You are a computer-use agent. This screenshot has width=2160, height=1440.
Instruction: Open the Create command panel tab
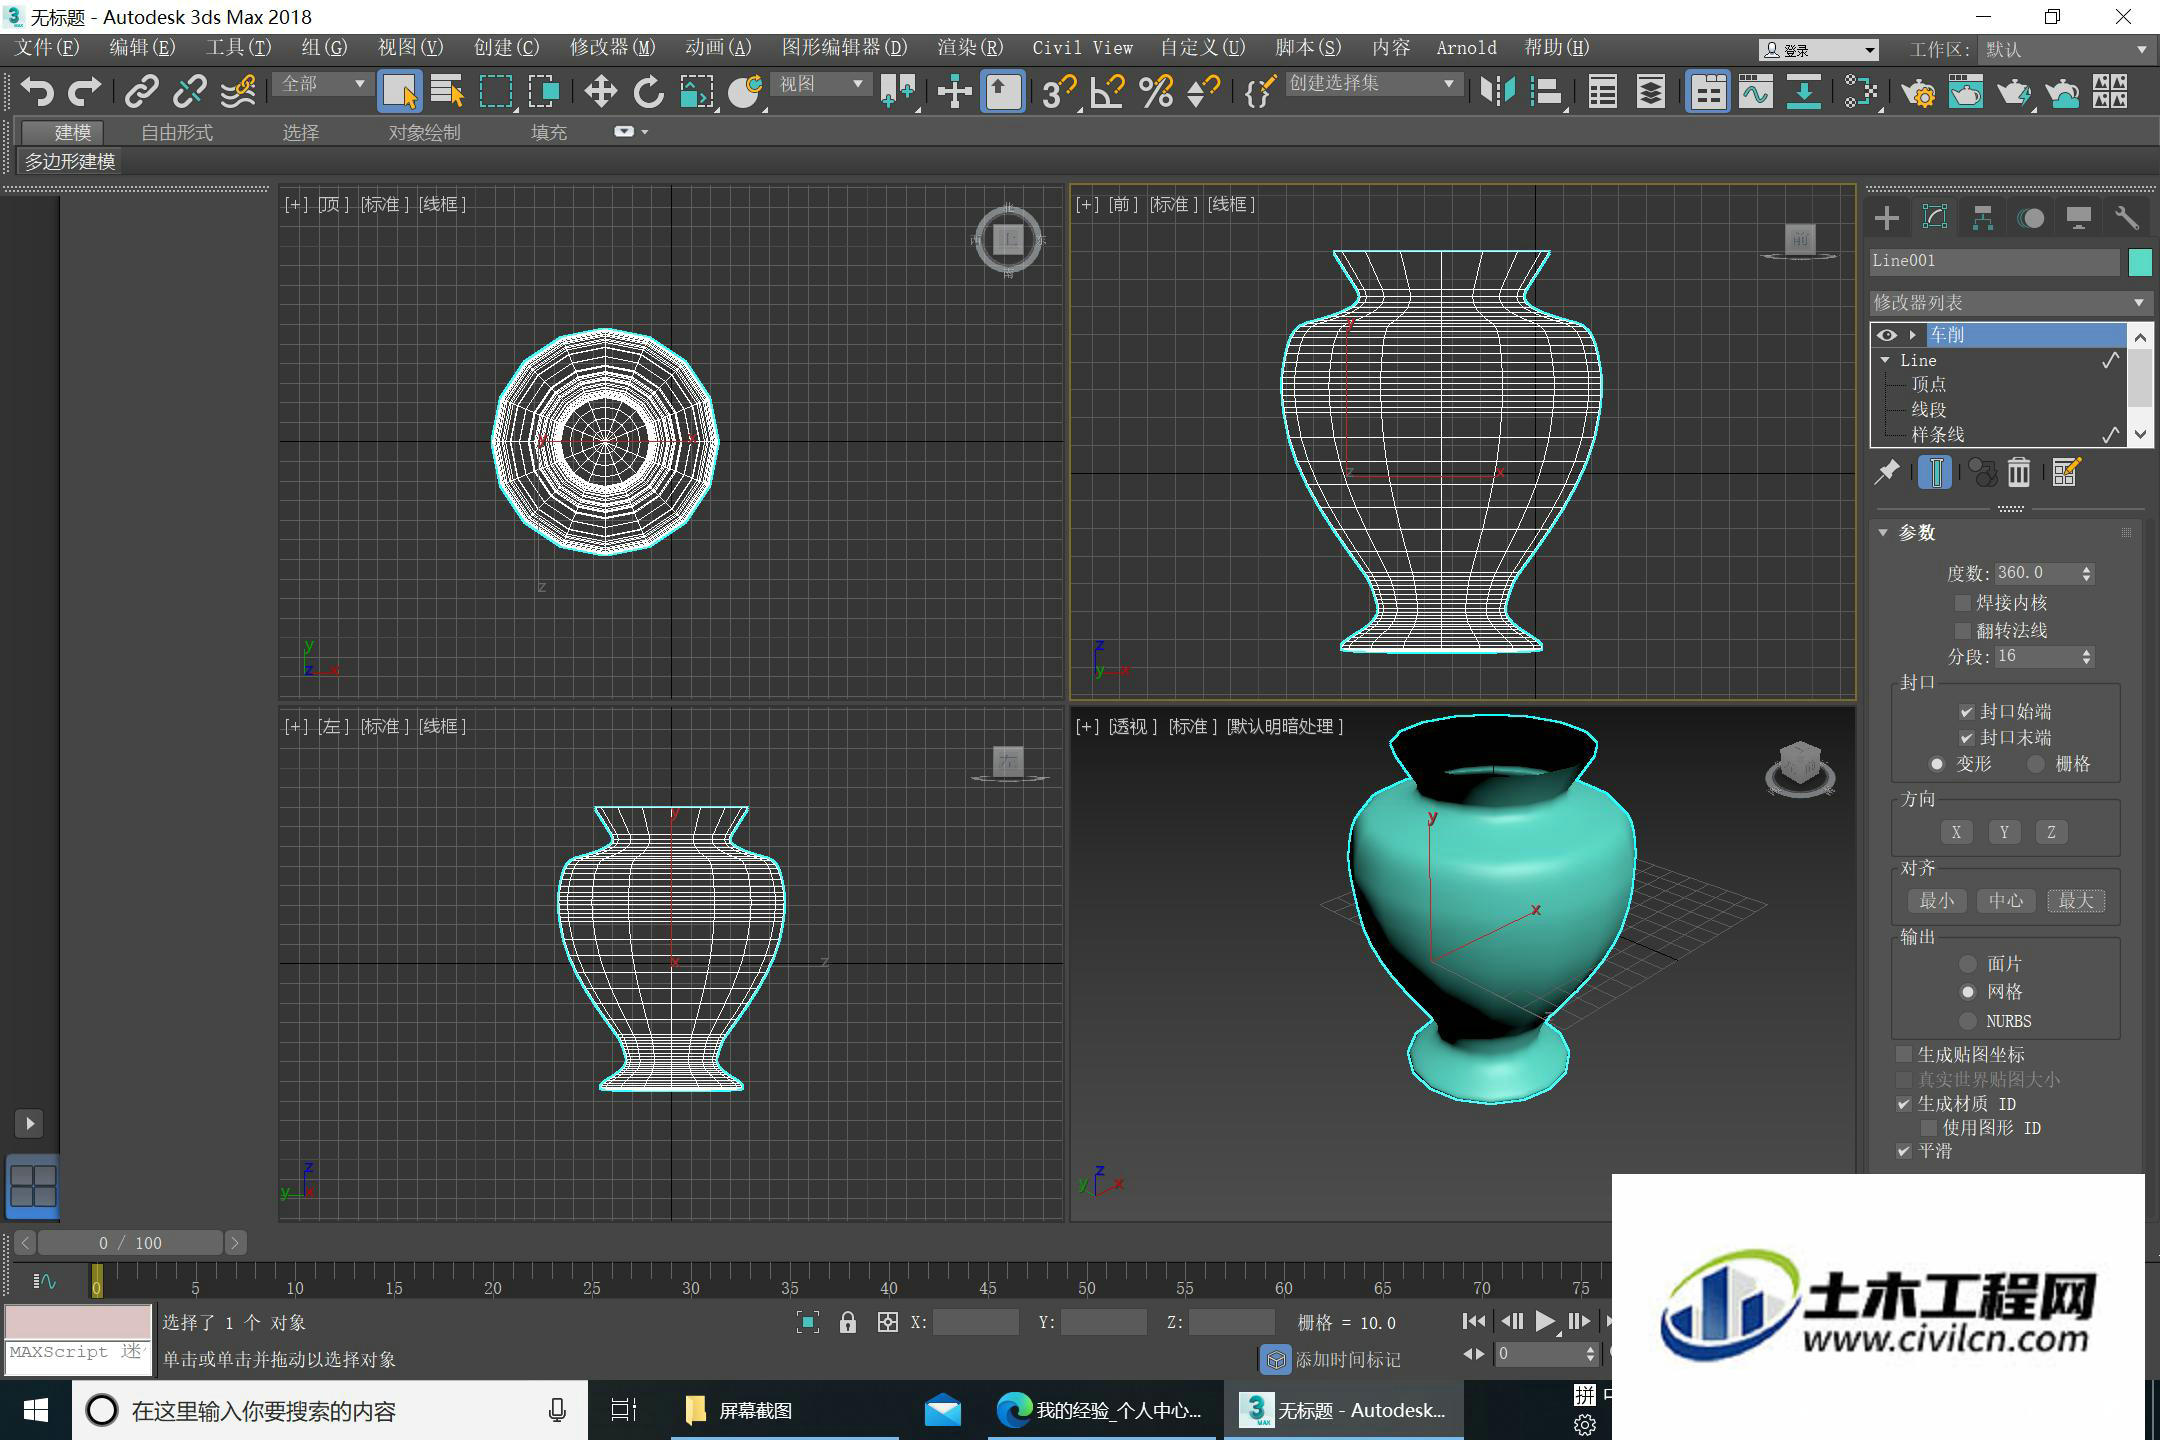pyautogui.click(x=1886, y=218)
